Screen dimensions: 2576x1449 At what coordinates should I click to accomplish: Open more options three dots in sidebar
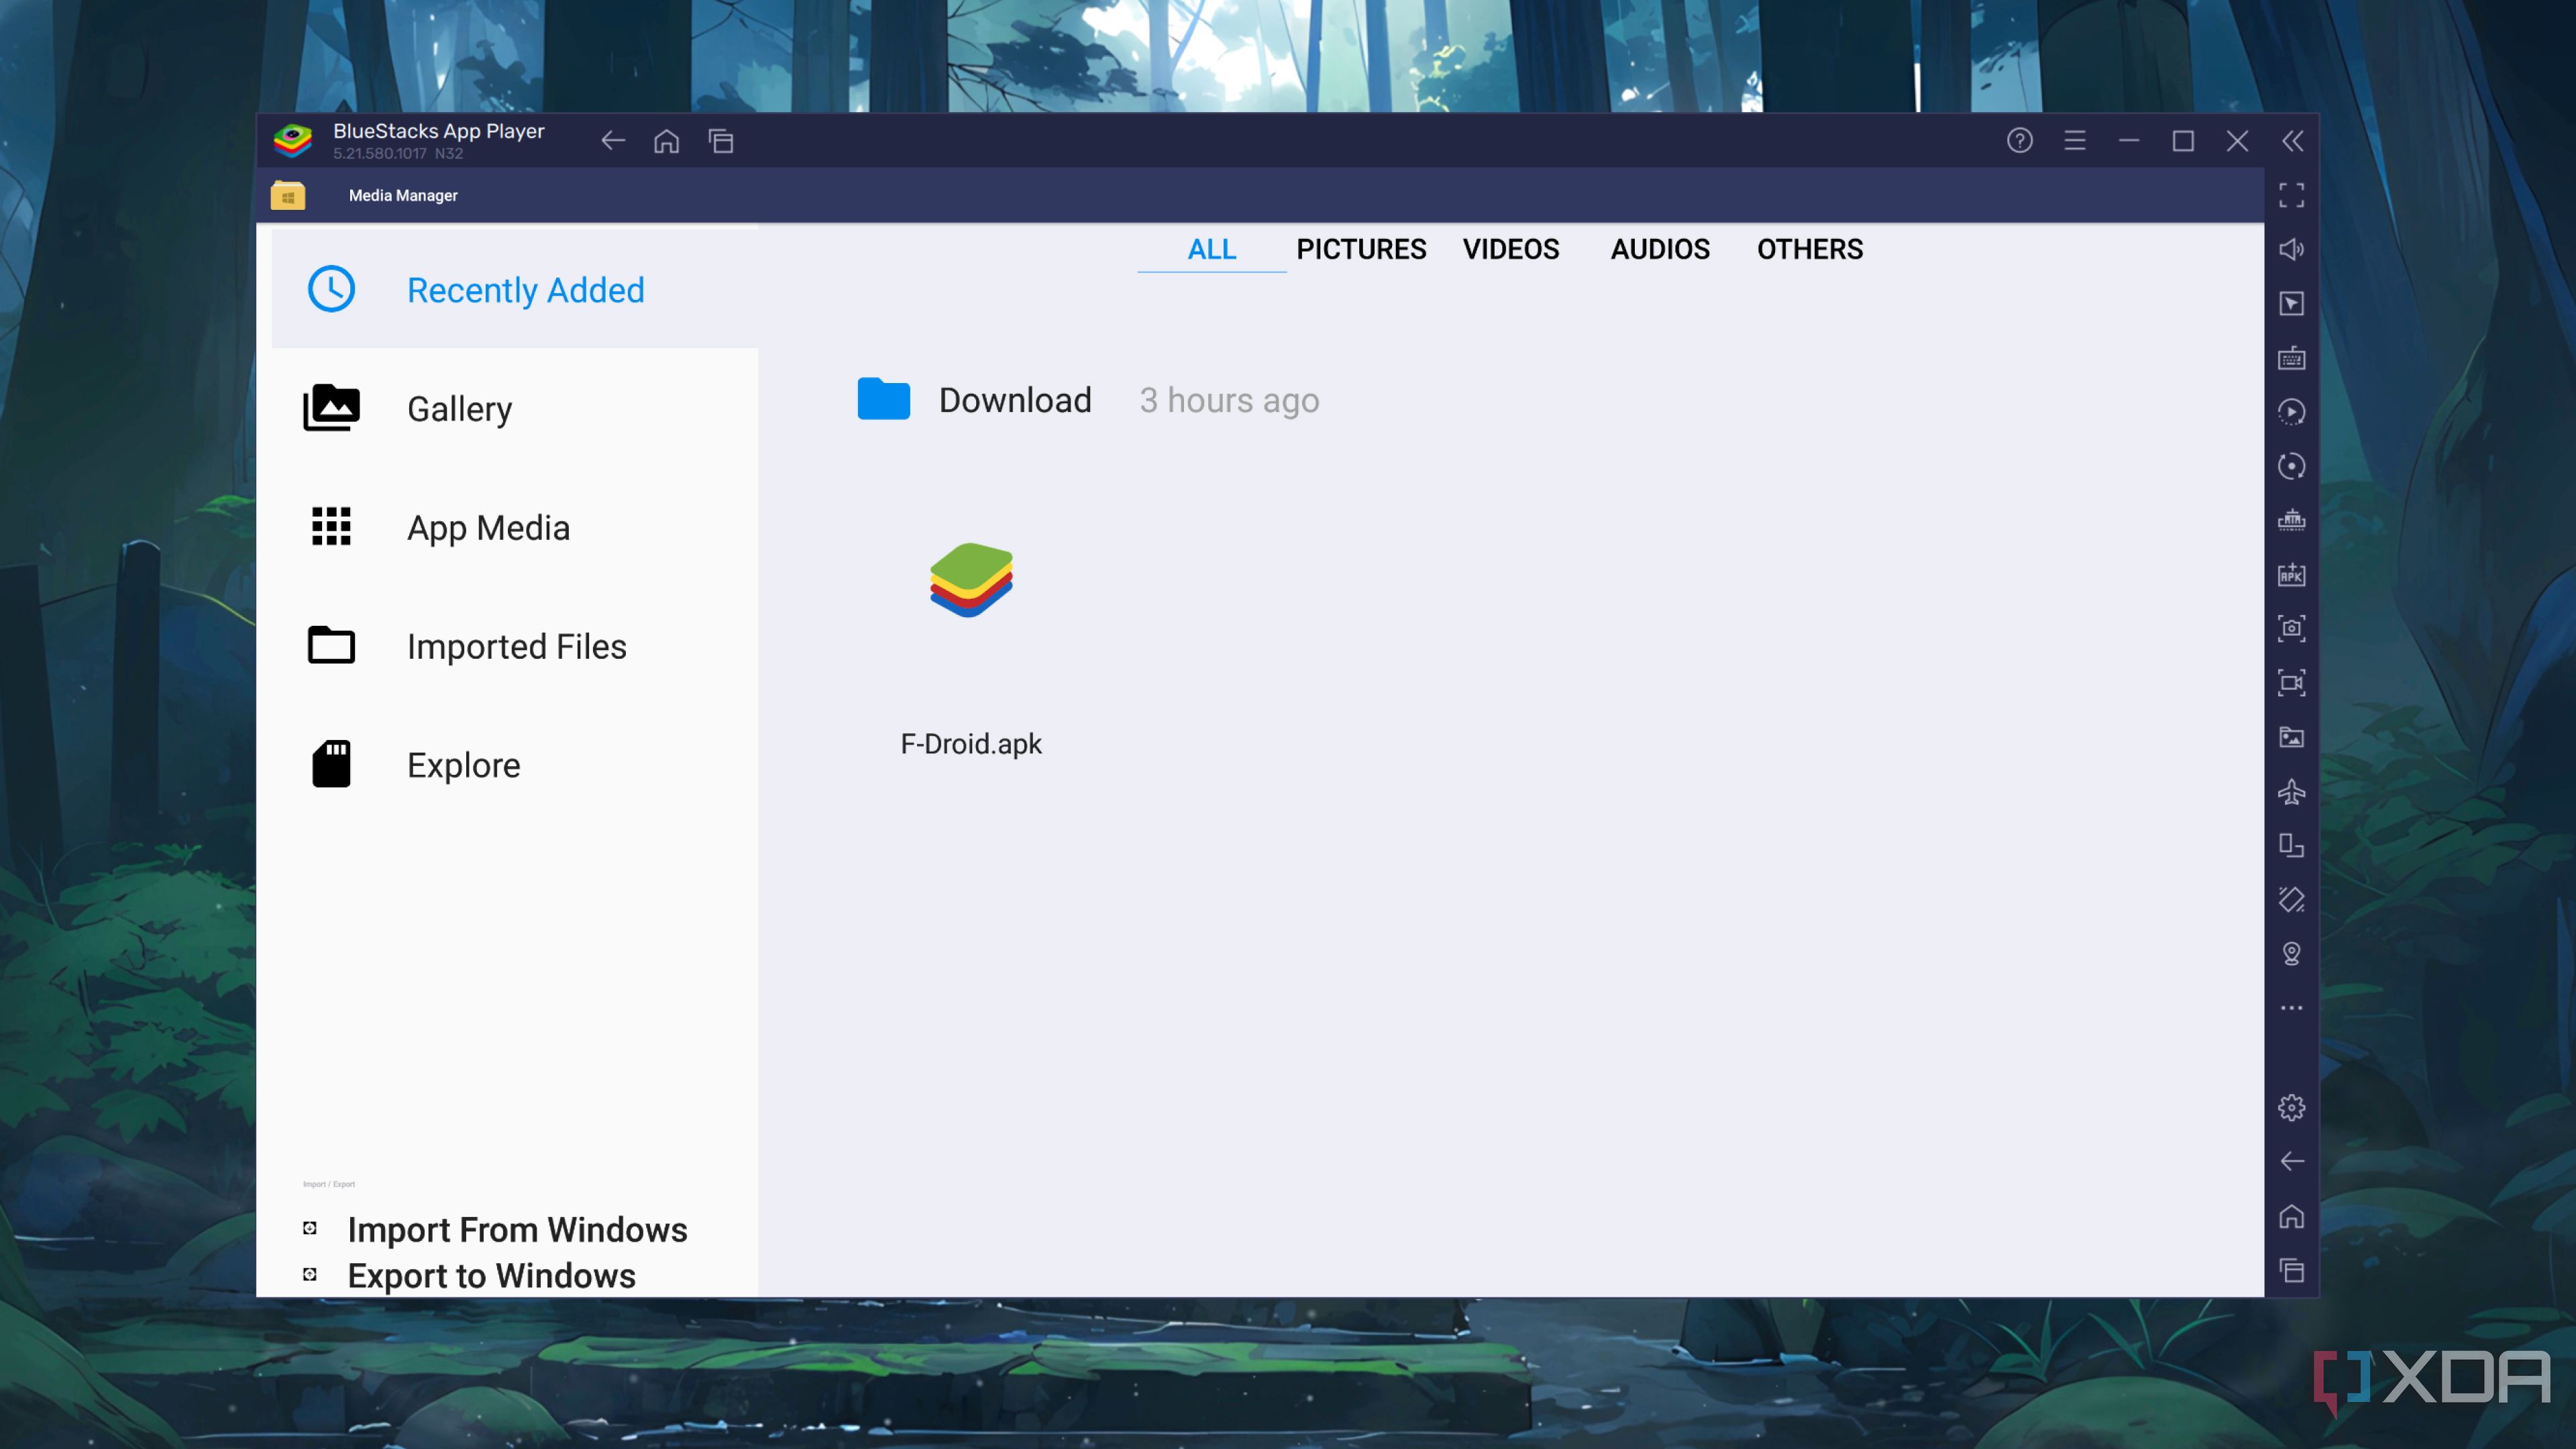tap(2292, 1008)
